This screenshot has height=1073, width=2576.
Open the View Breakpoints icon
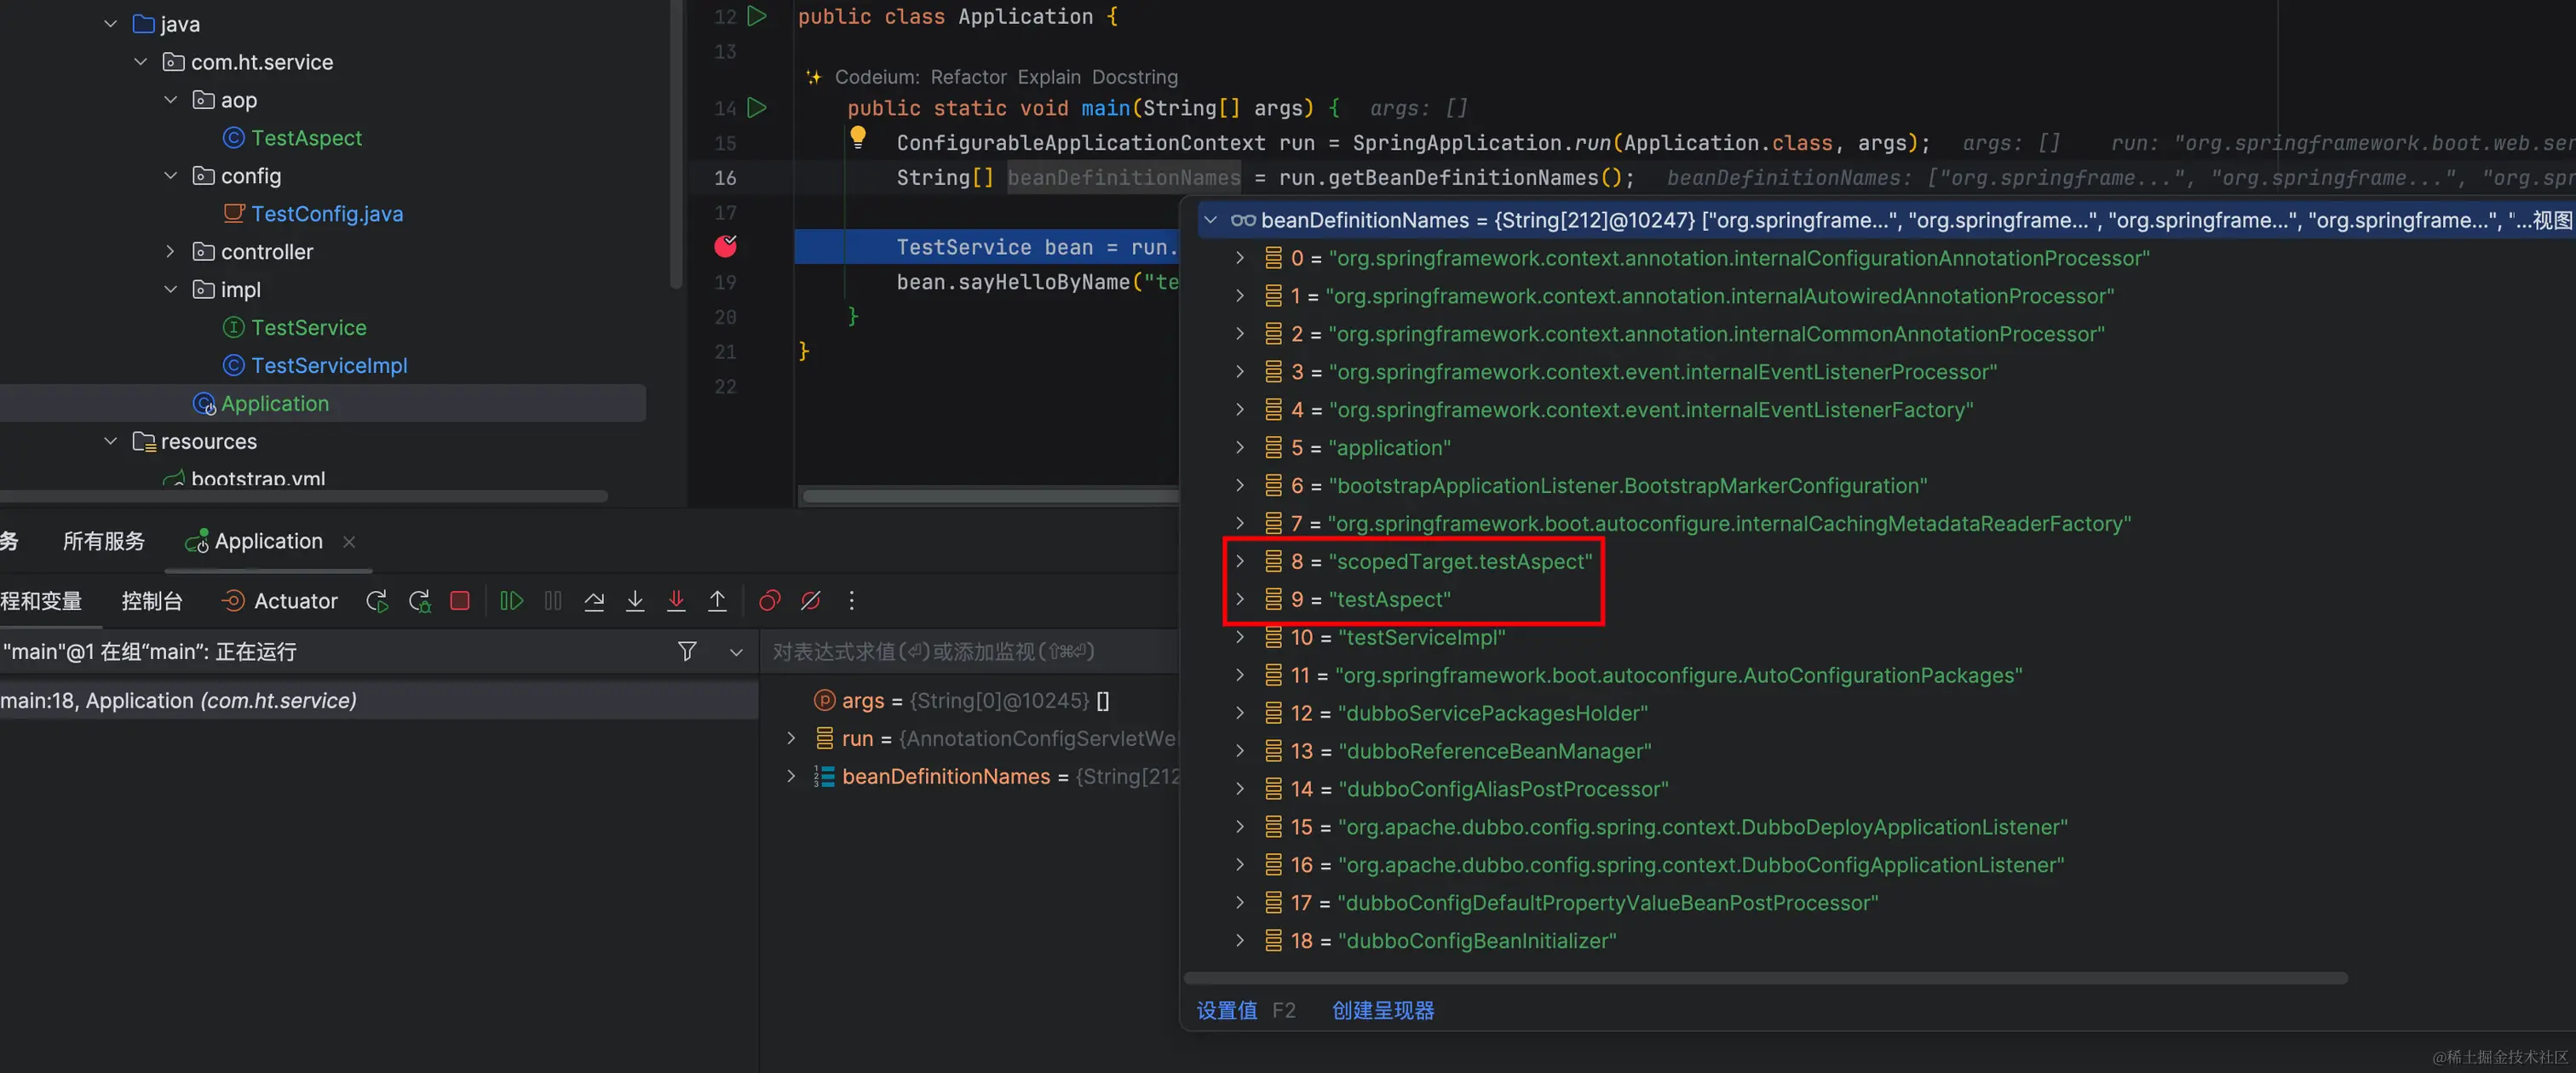769,601
